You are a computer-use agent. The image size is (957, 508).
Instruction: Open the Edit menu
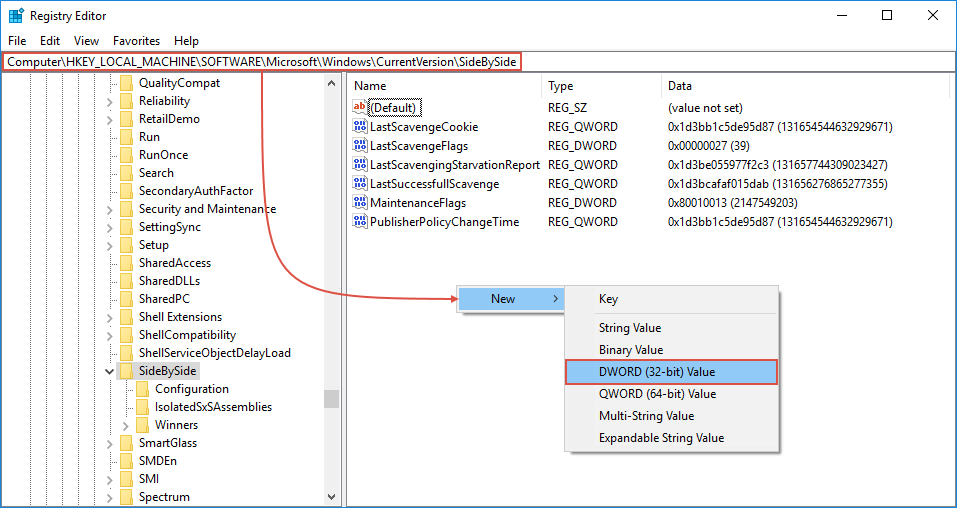tap(50, 41)
